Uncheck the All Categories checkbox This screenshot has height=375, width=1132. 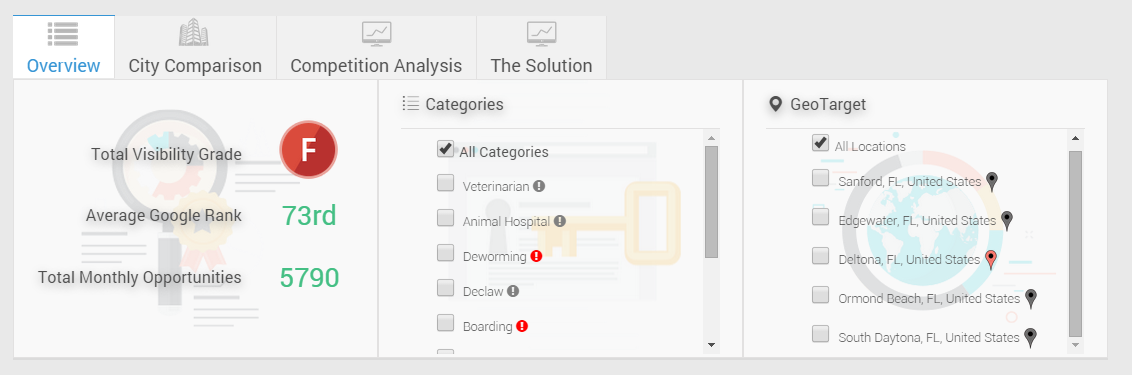tap(445, 149)
